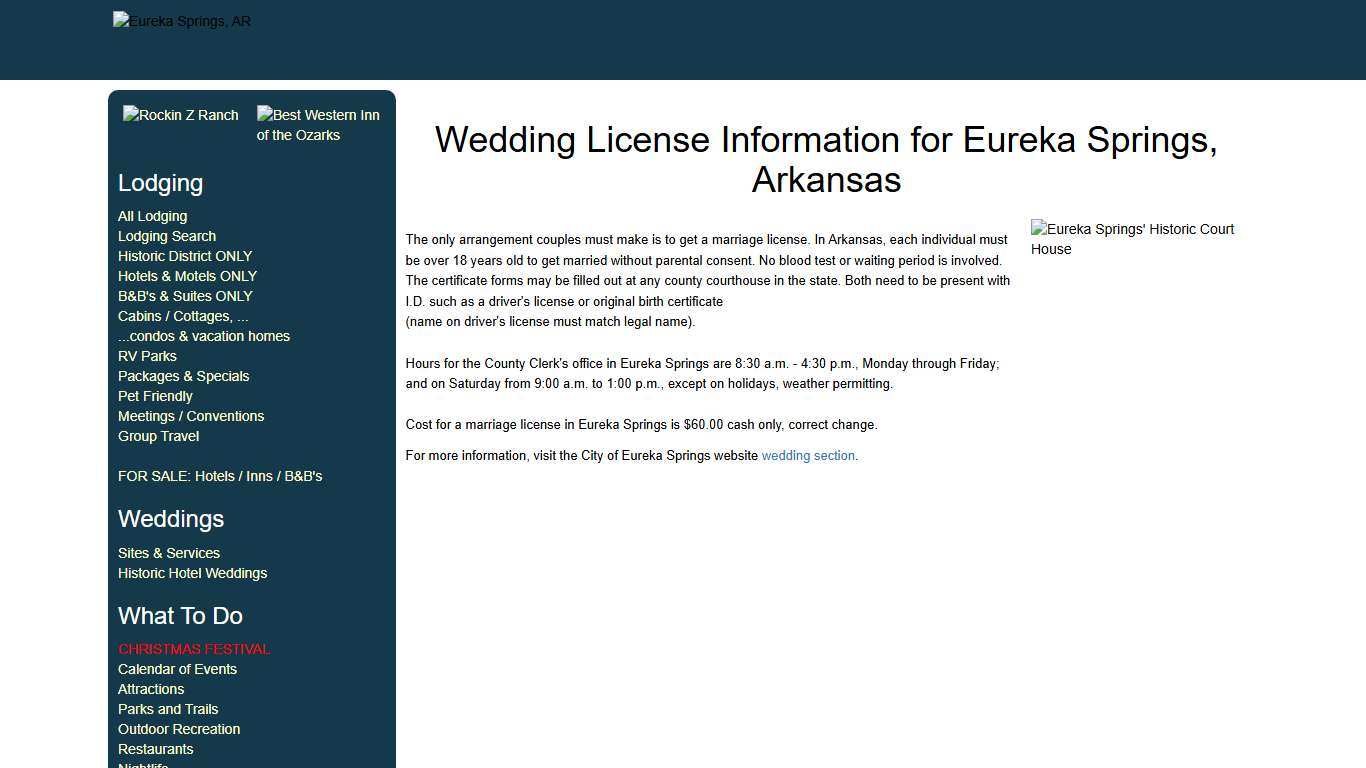Open Meetings / Conventions page

click(191, 416)
